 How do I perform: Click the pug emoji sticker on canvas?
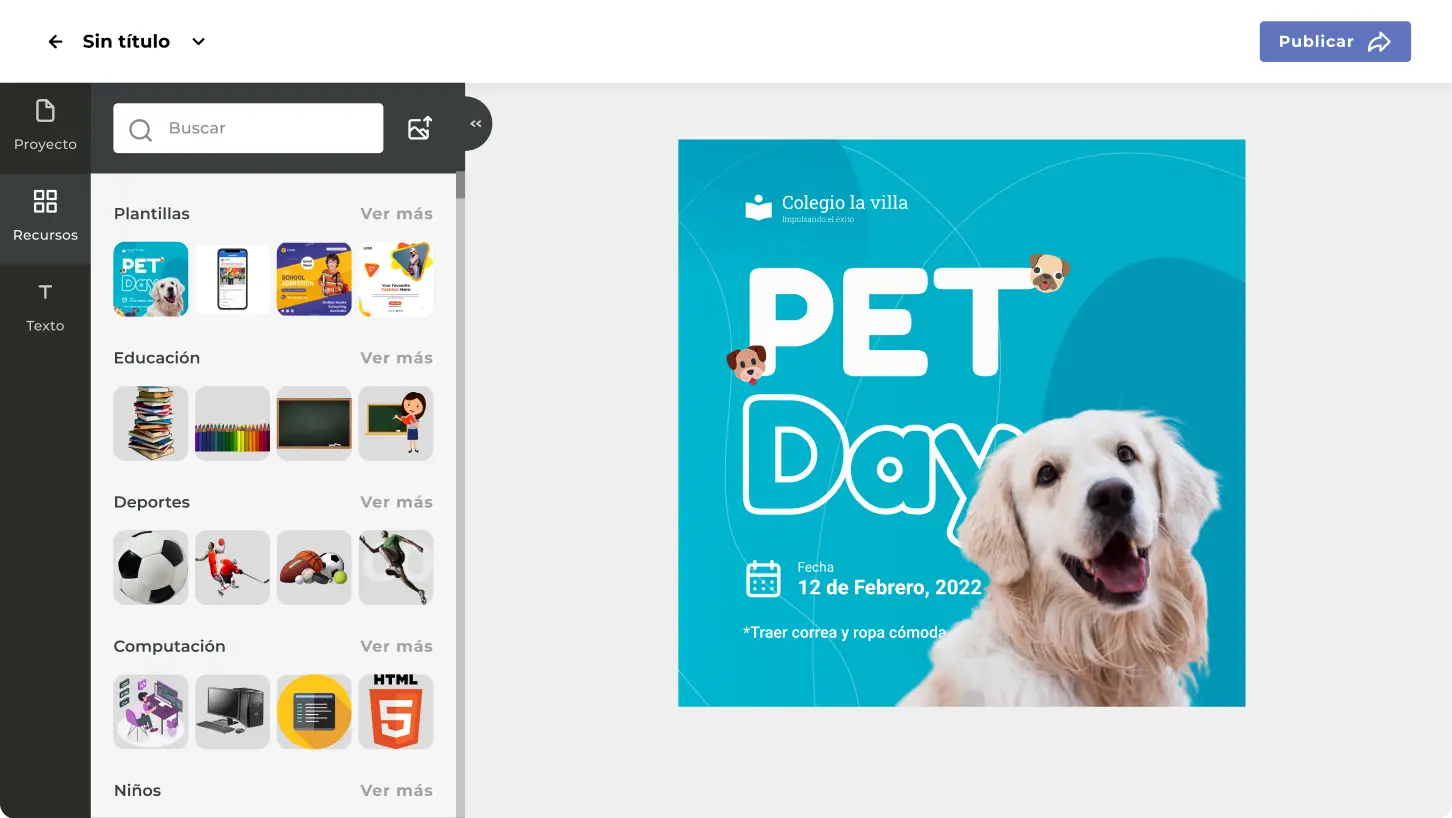(1049, 272)
